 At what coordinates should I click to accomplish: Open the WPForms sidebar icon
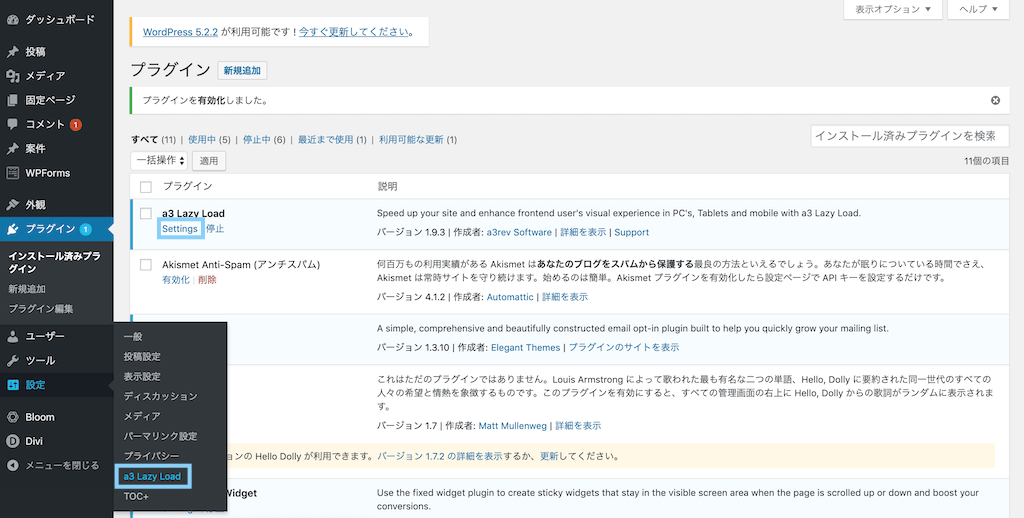[12, 173]
